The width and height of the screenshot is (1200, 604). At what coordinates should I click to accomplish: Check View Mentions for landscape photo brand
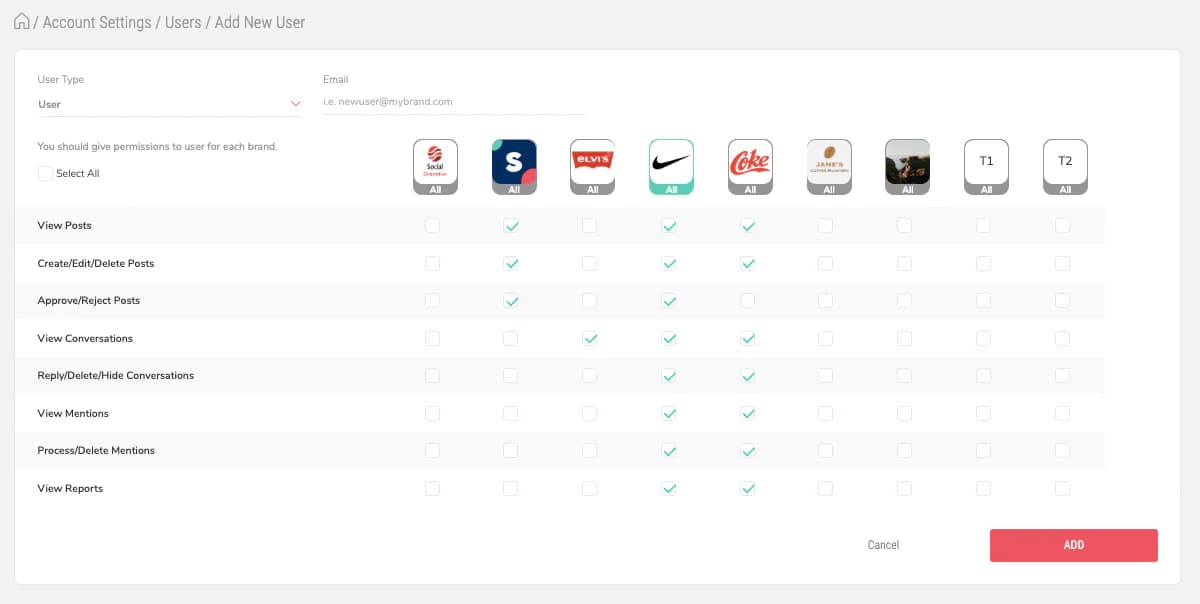(x=905, y=414)
